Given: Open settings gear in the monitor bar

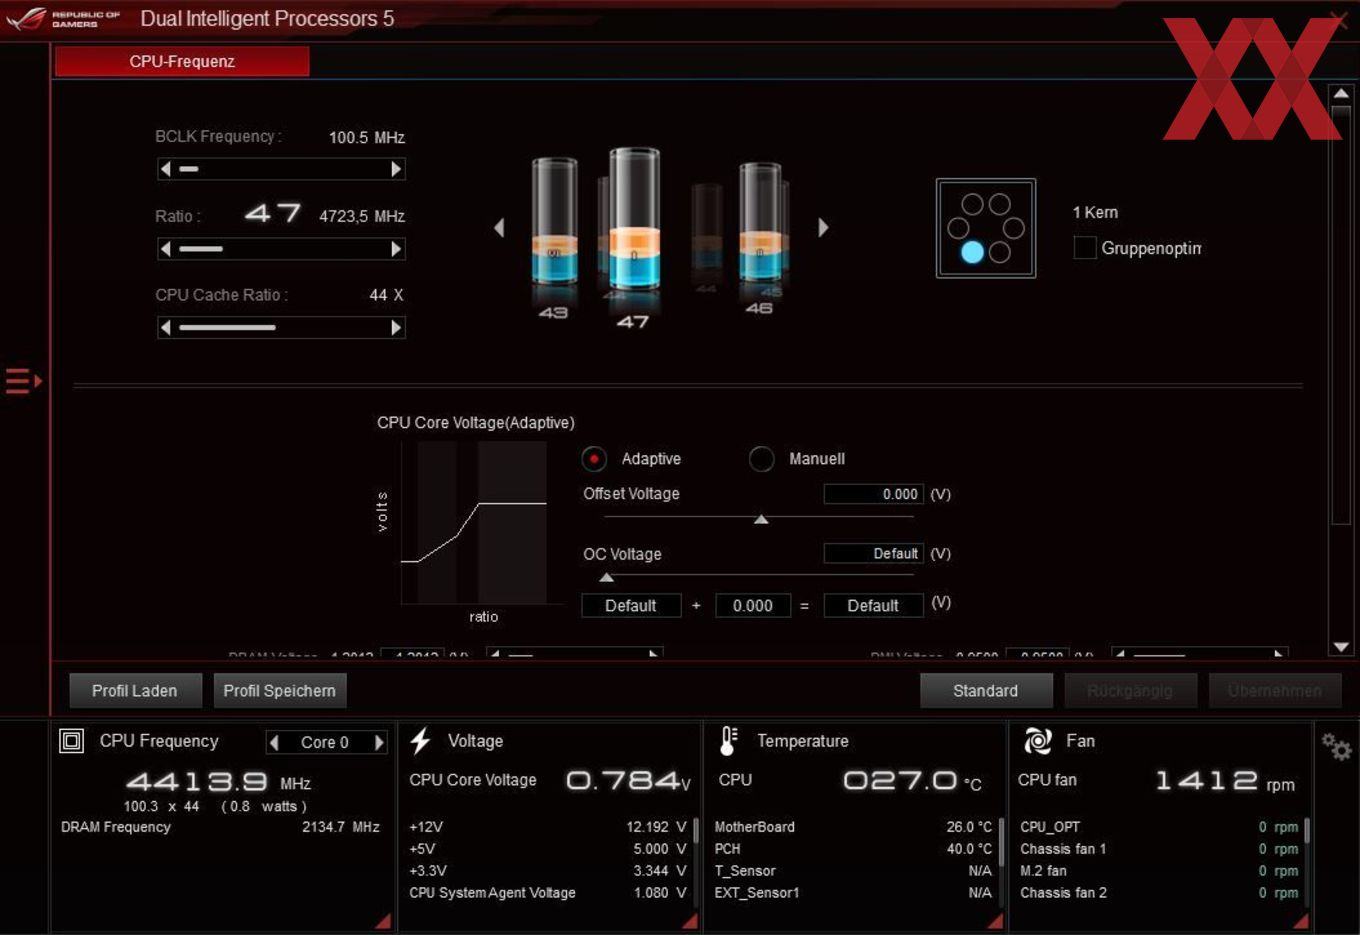Looking at the screenshot, I should coord(1336,746).
